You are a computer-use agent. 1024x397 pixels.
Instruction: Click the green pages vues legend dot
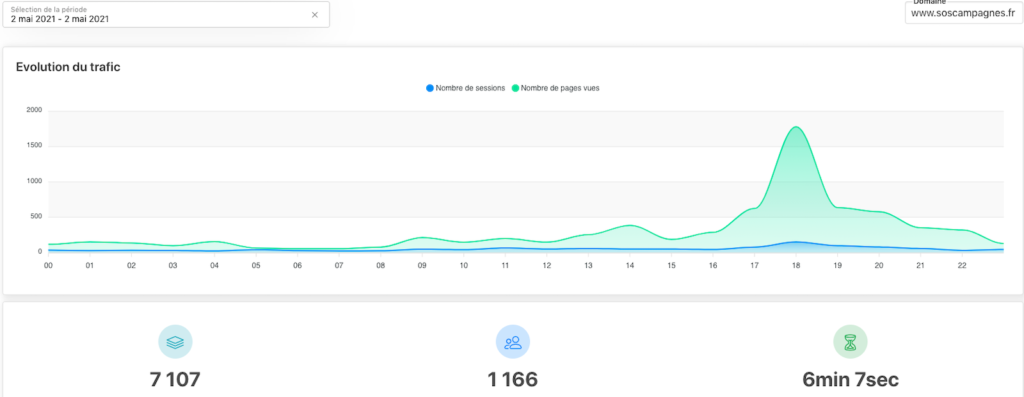(515, 88)
